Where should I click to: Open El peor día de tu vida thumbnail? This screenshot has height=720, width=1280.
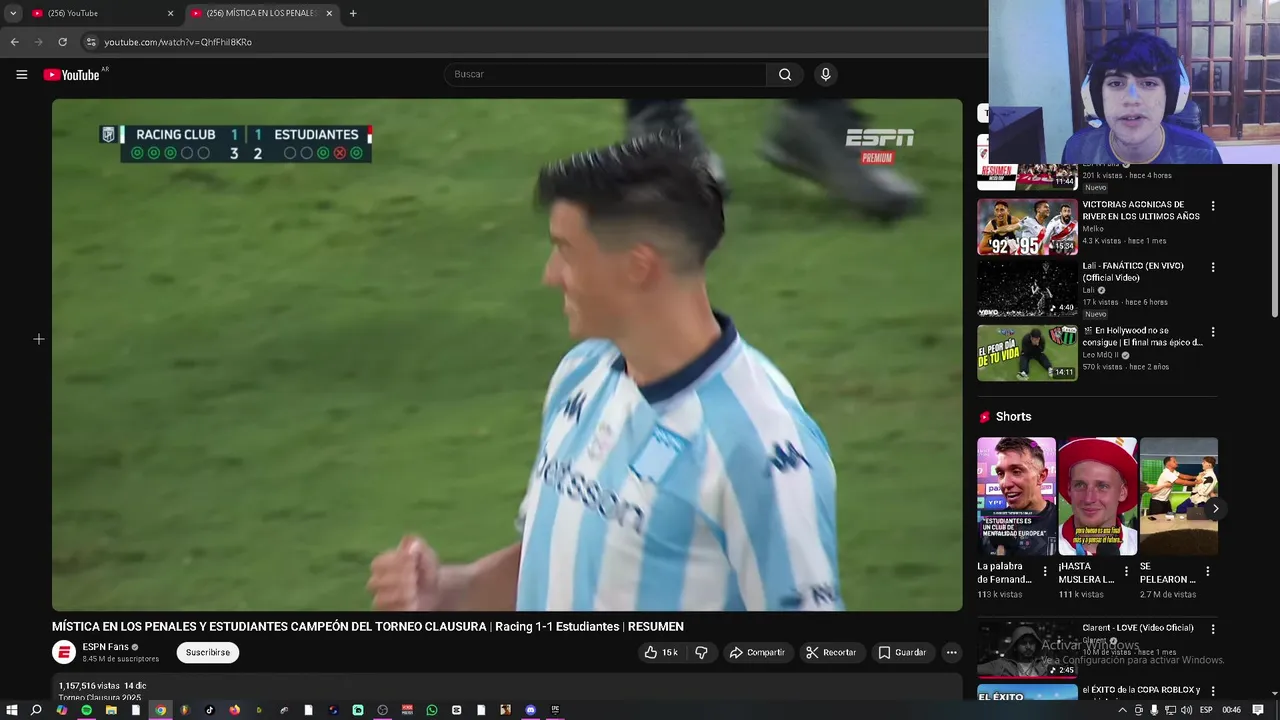pyautogui.click(x=1027, y=352)
